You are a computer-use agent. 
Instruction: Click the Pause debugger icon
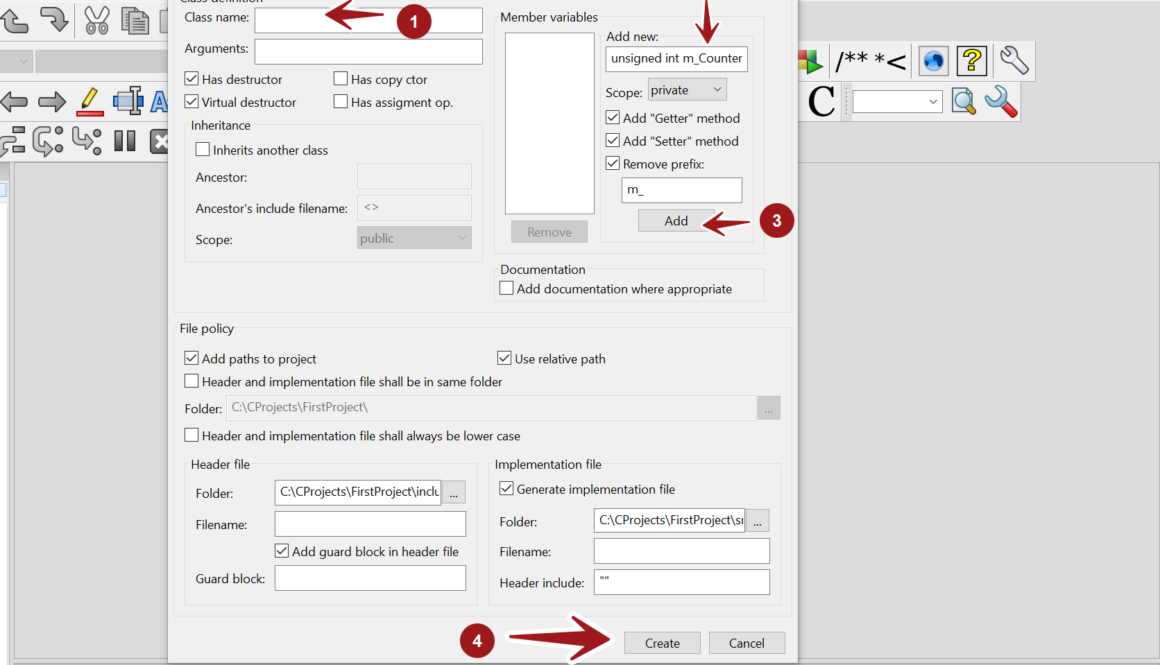point(125,141)
